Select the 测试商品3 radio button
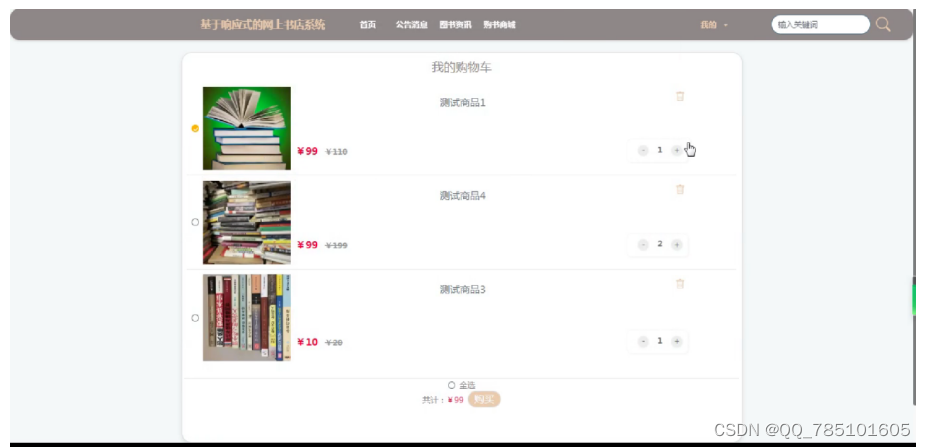The width and height of the screenshot is (925, 448). [x=195, y=318]
